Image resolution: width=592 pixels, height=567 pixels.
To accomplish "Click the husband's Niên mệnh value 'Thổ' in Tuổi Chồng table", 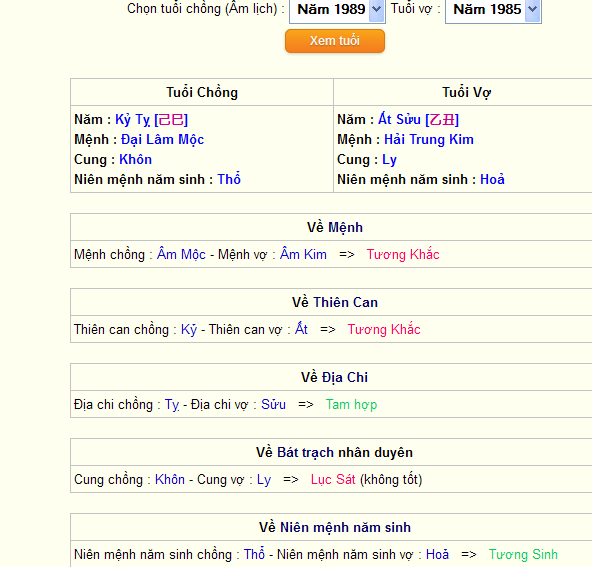I will click(229, 179).
